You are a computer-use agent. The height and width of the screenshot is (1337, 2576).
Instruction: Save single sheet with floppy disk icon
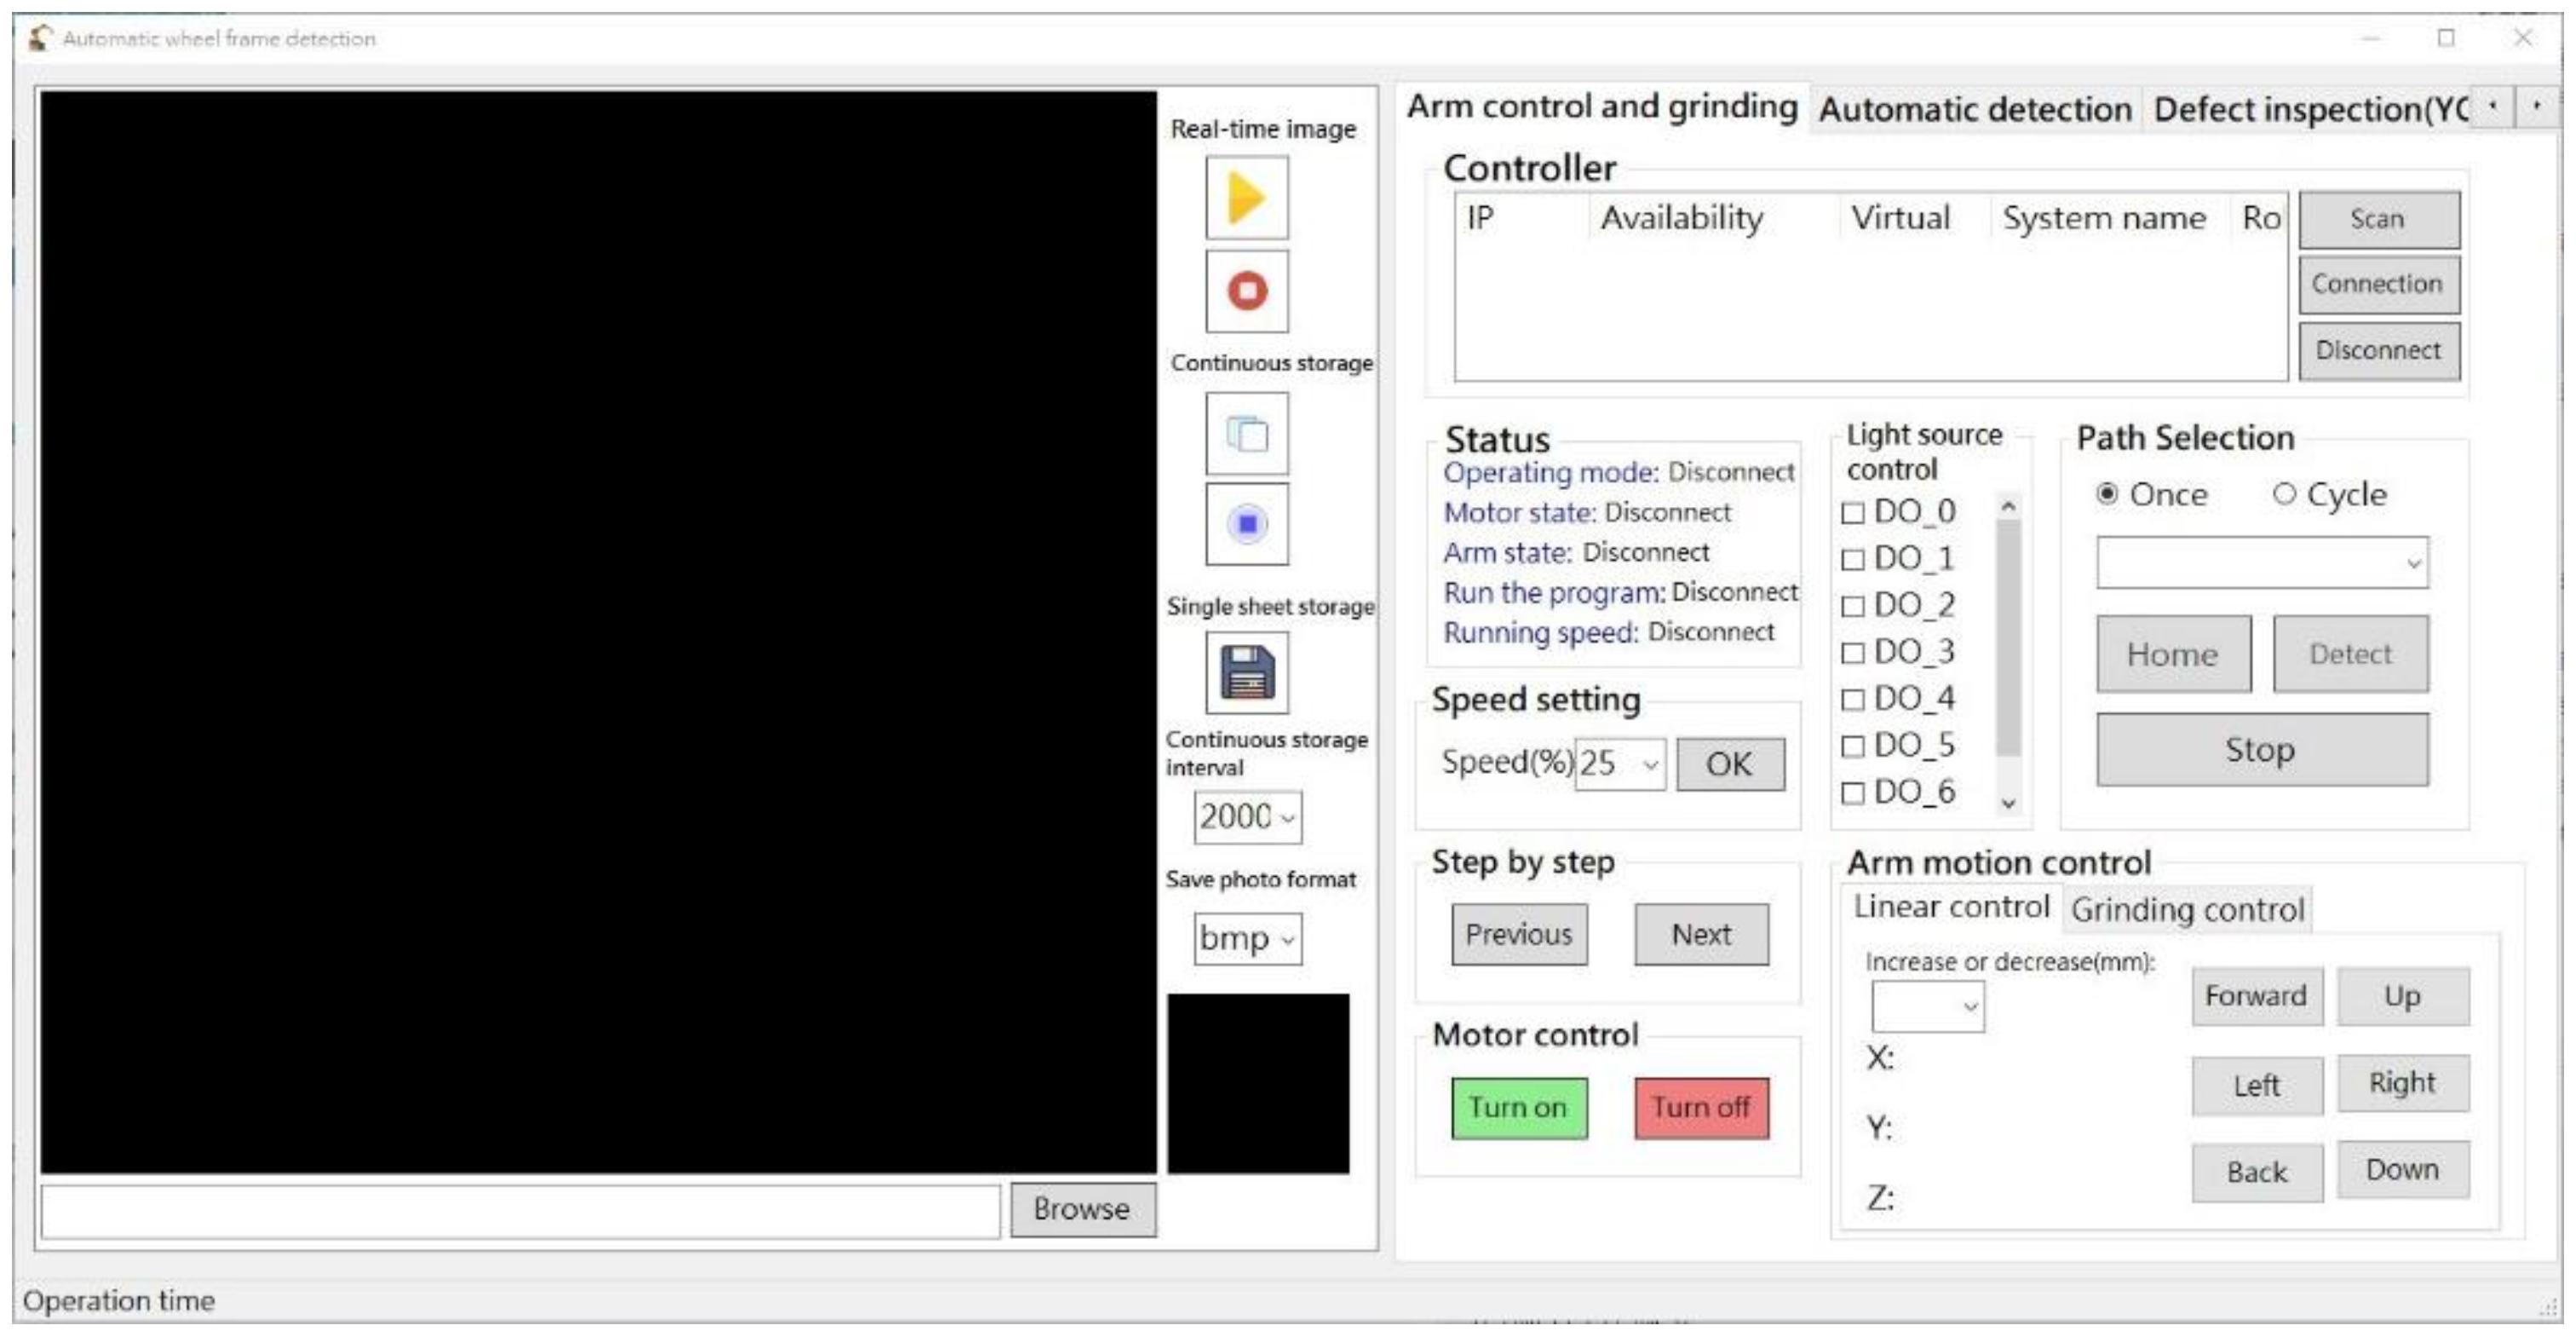click(x=1246, y=672)
